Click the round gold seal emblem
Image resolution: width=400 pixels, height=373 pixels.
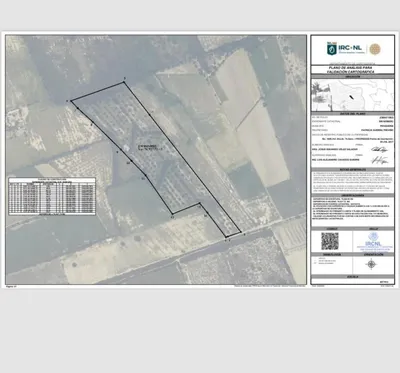tap(375, 49)
